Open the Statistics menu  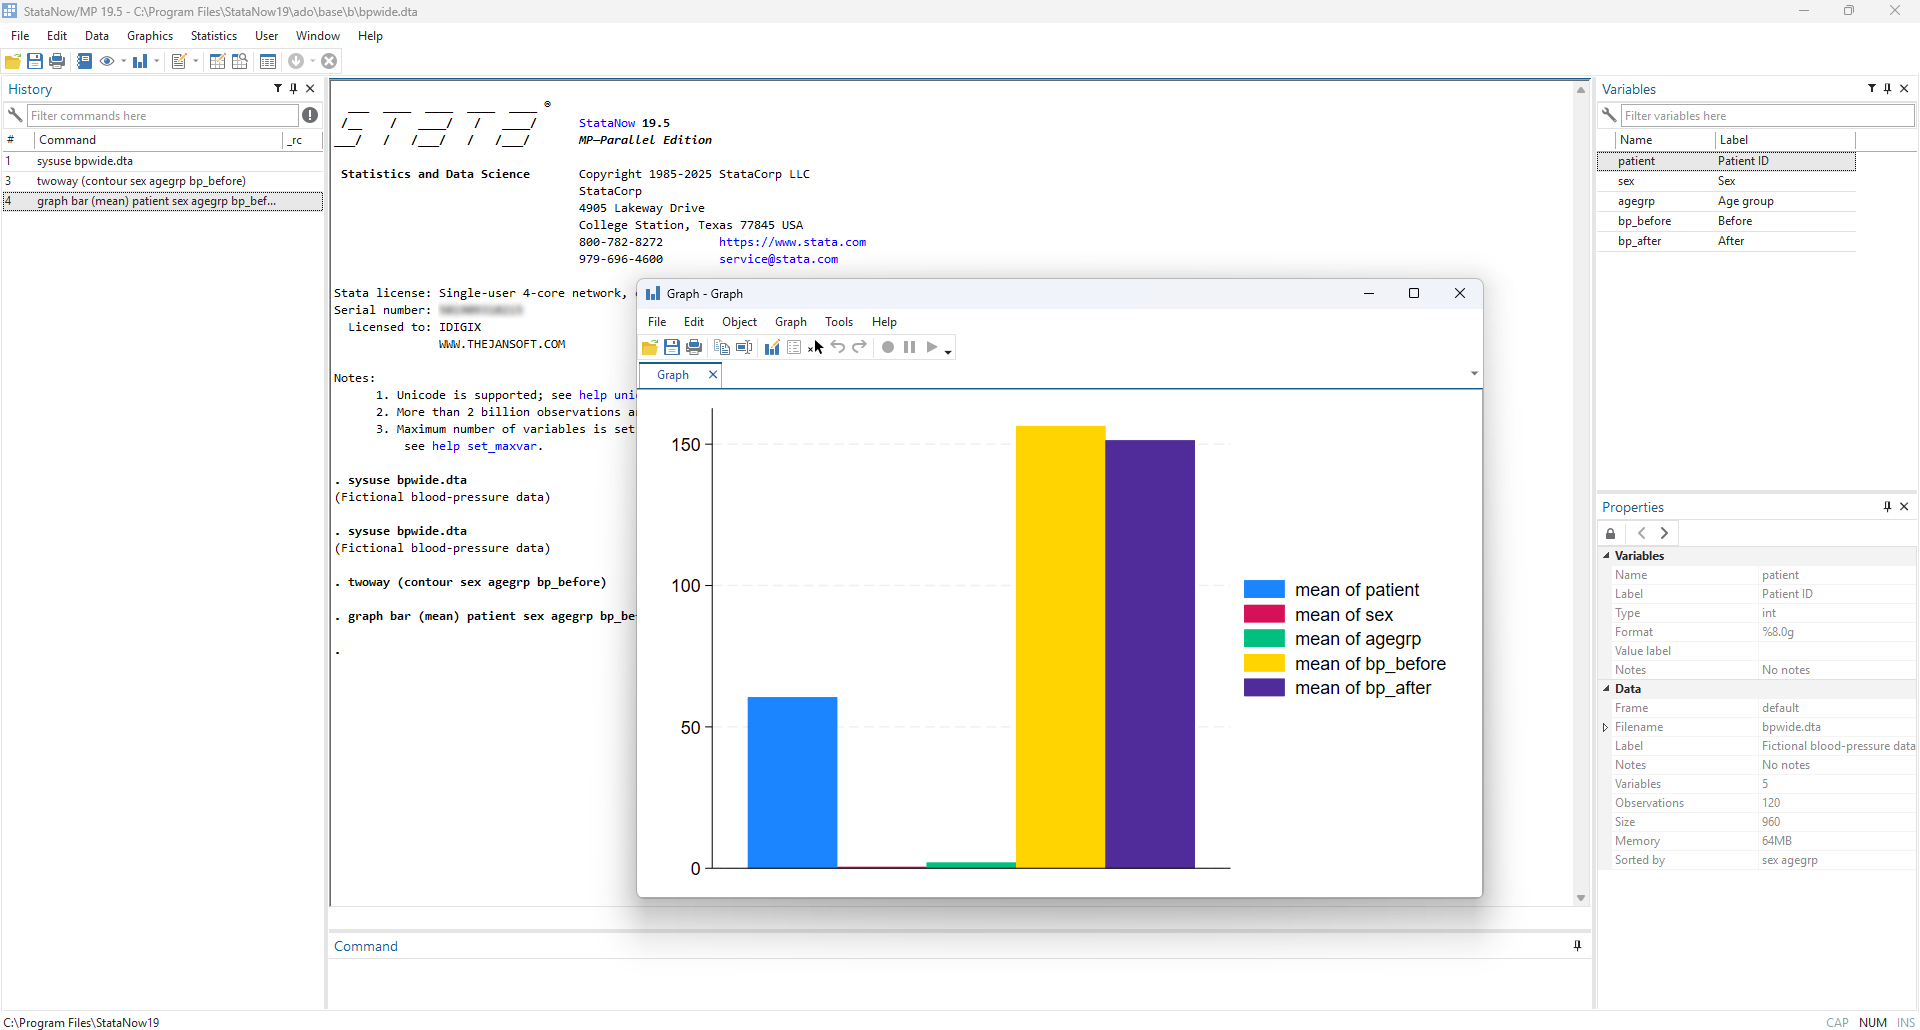tap(214, 36)
